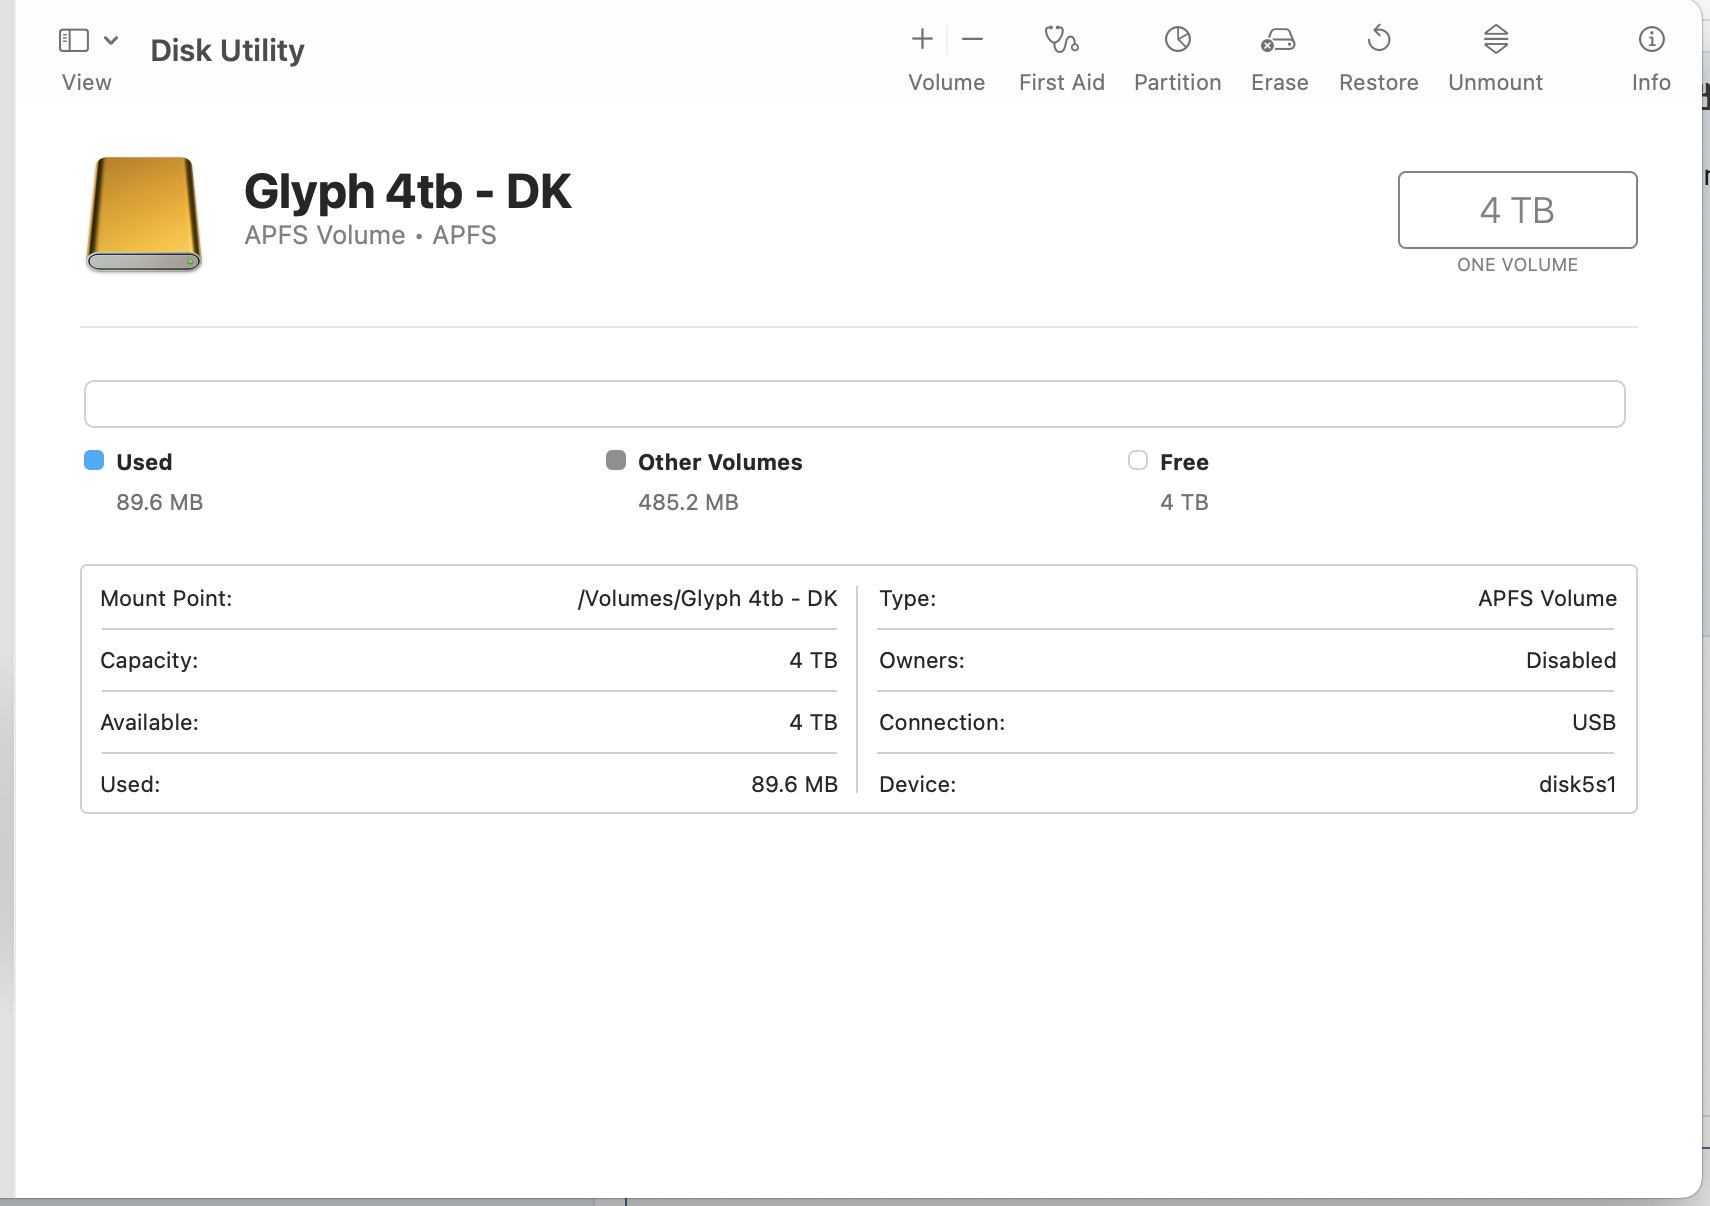Screen dimensions: 1710x1206
Task: Select the mount point path /Volumes/Glyph 4tb - DK
Action: (x=707, y=598)
